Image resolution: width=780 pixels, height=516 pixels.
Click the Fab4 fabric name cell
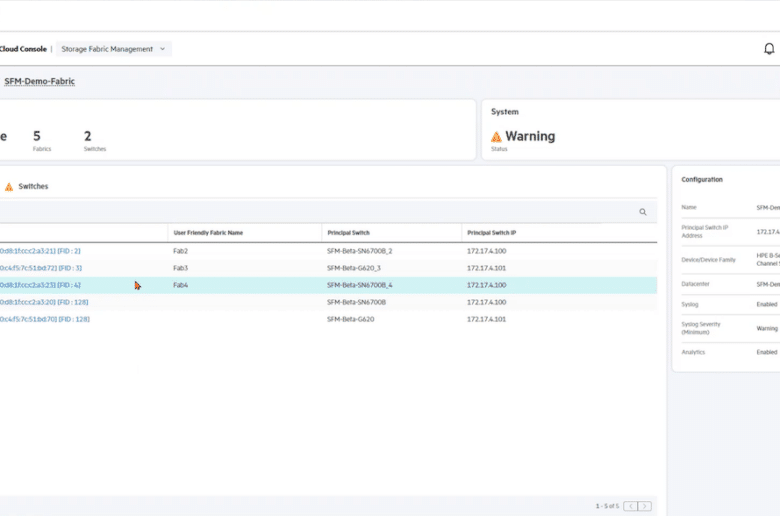[x=180, y=285]
